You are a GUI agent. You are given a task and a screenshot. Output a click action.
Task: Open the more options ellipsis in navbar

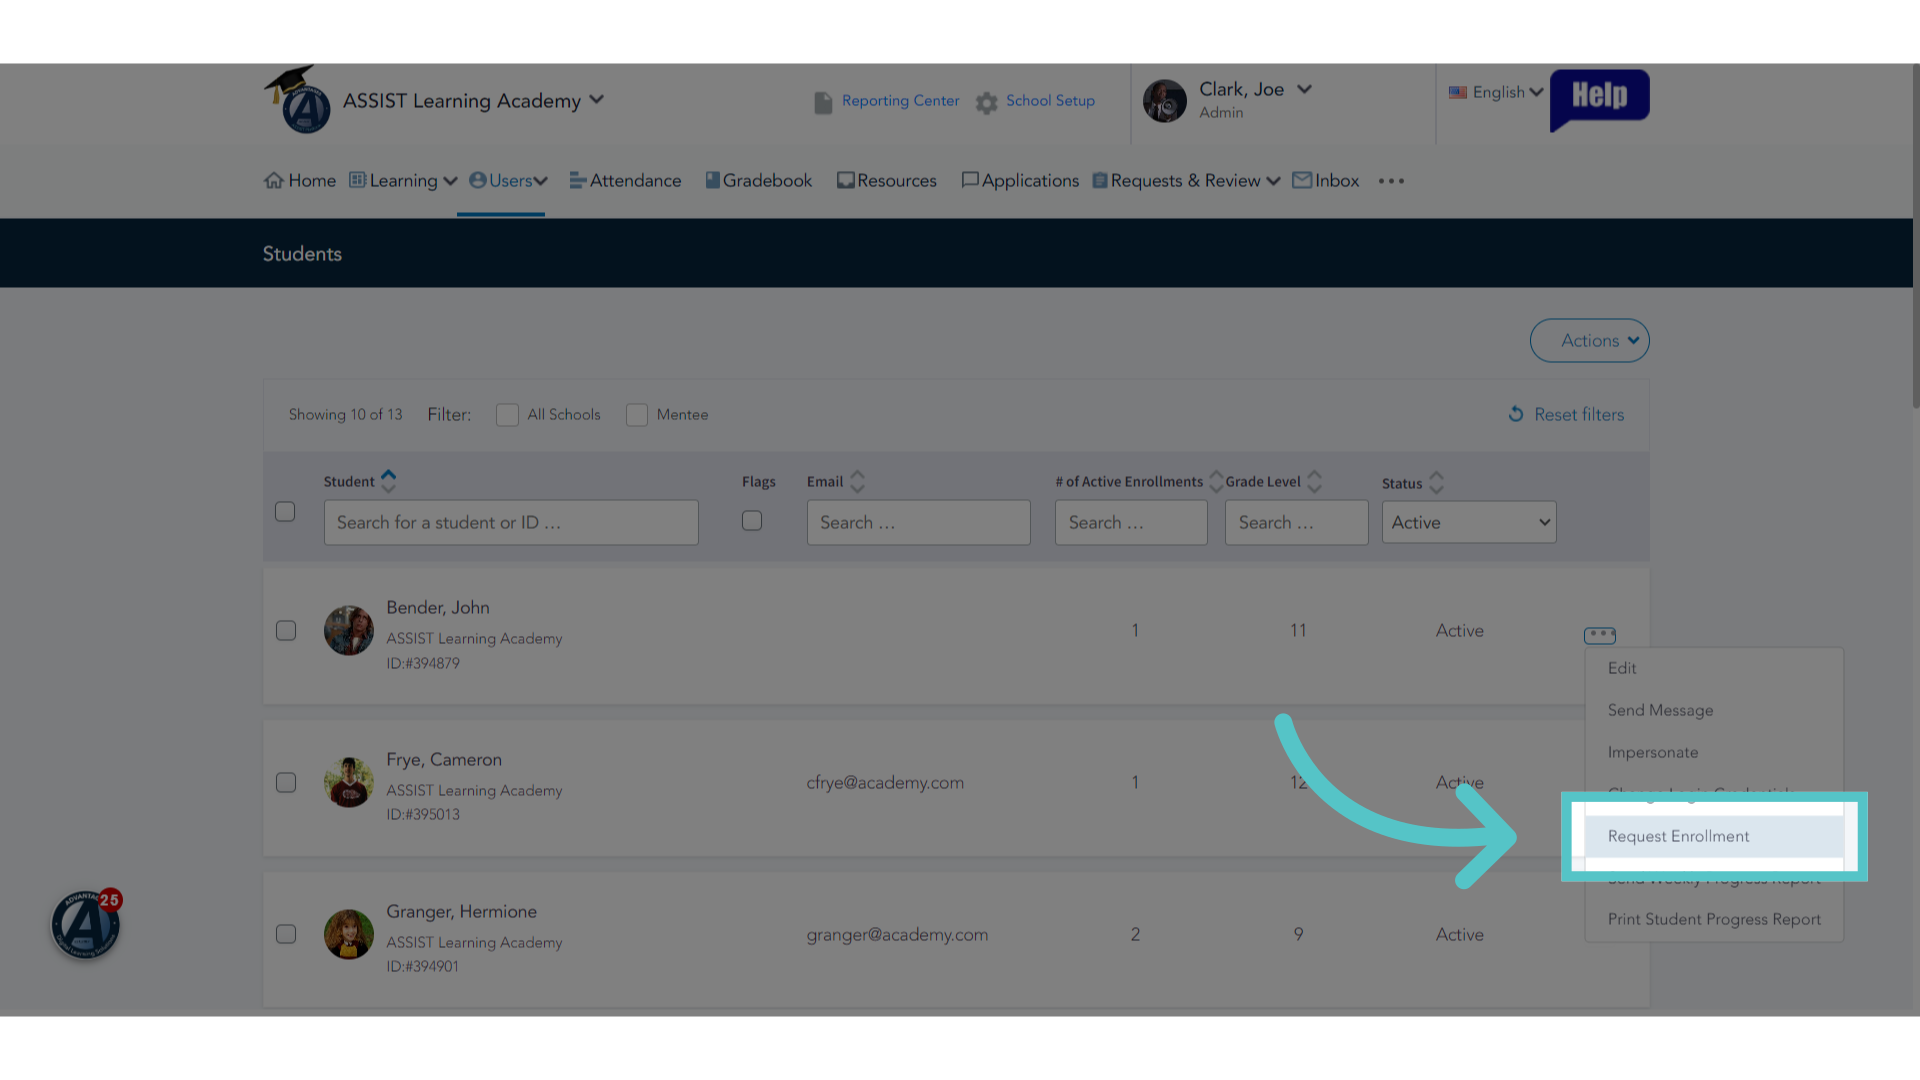(x=1391, y=181)
